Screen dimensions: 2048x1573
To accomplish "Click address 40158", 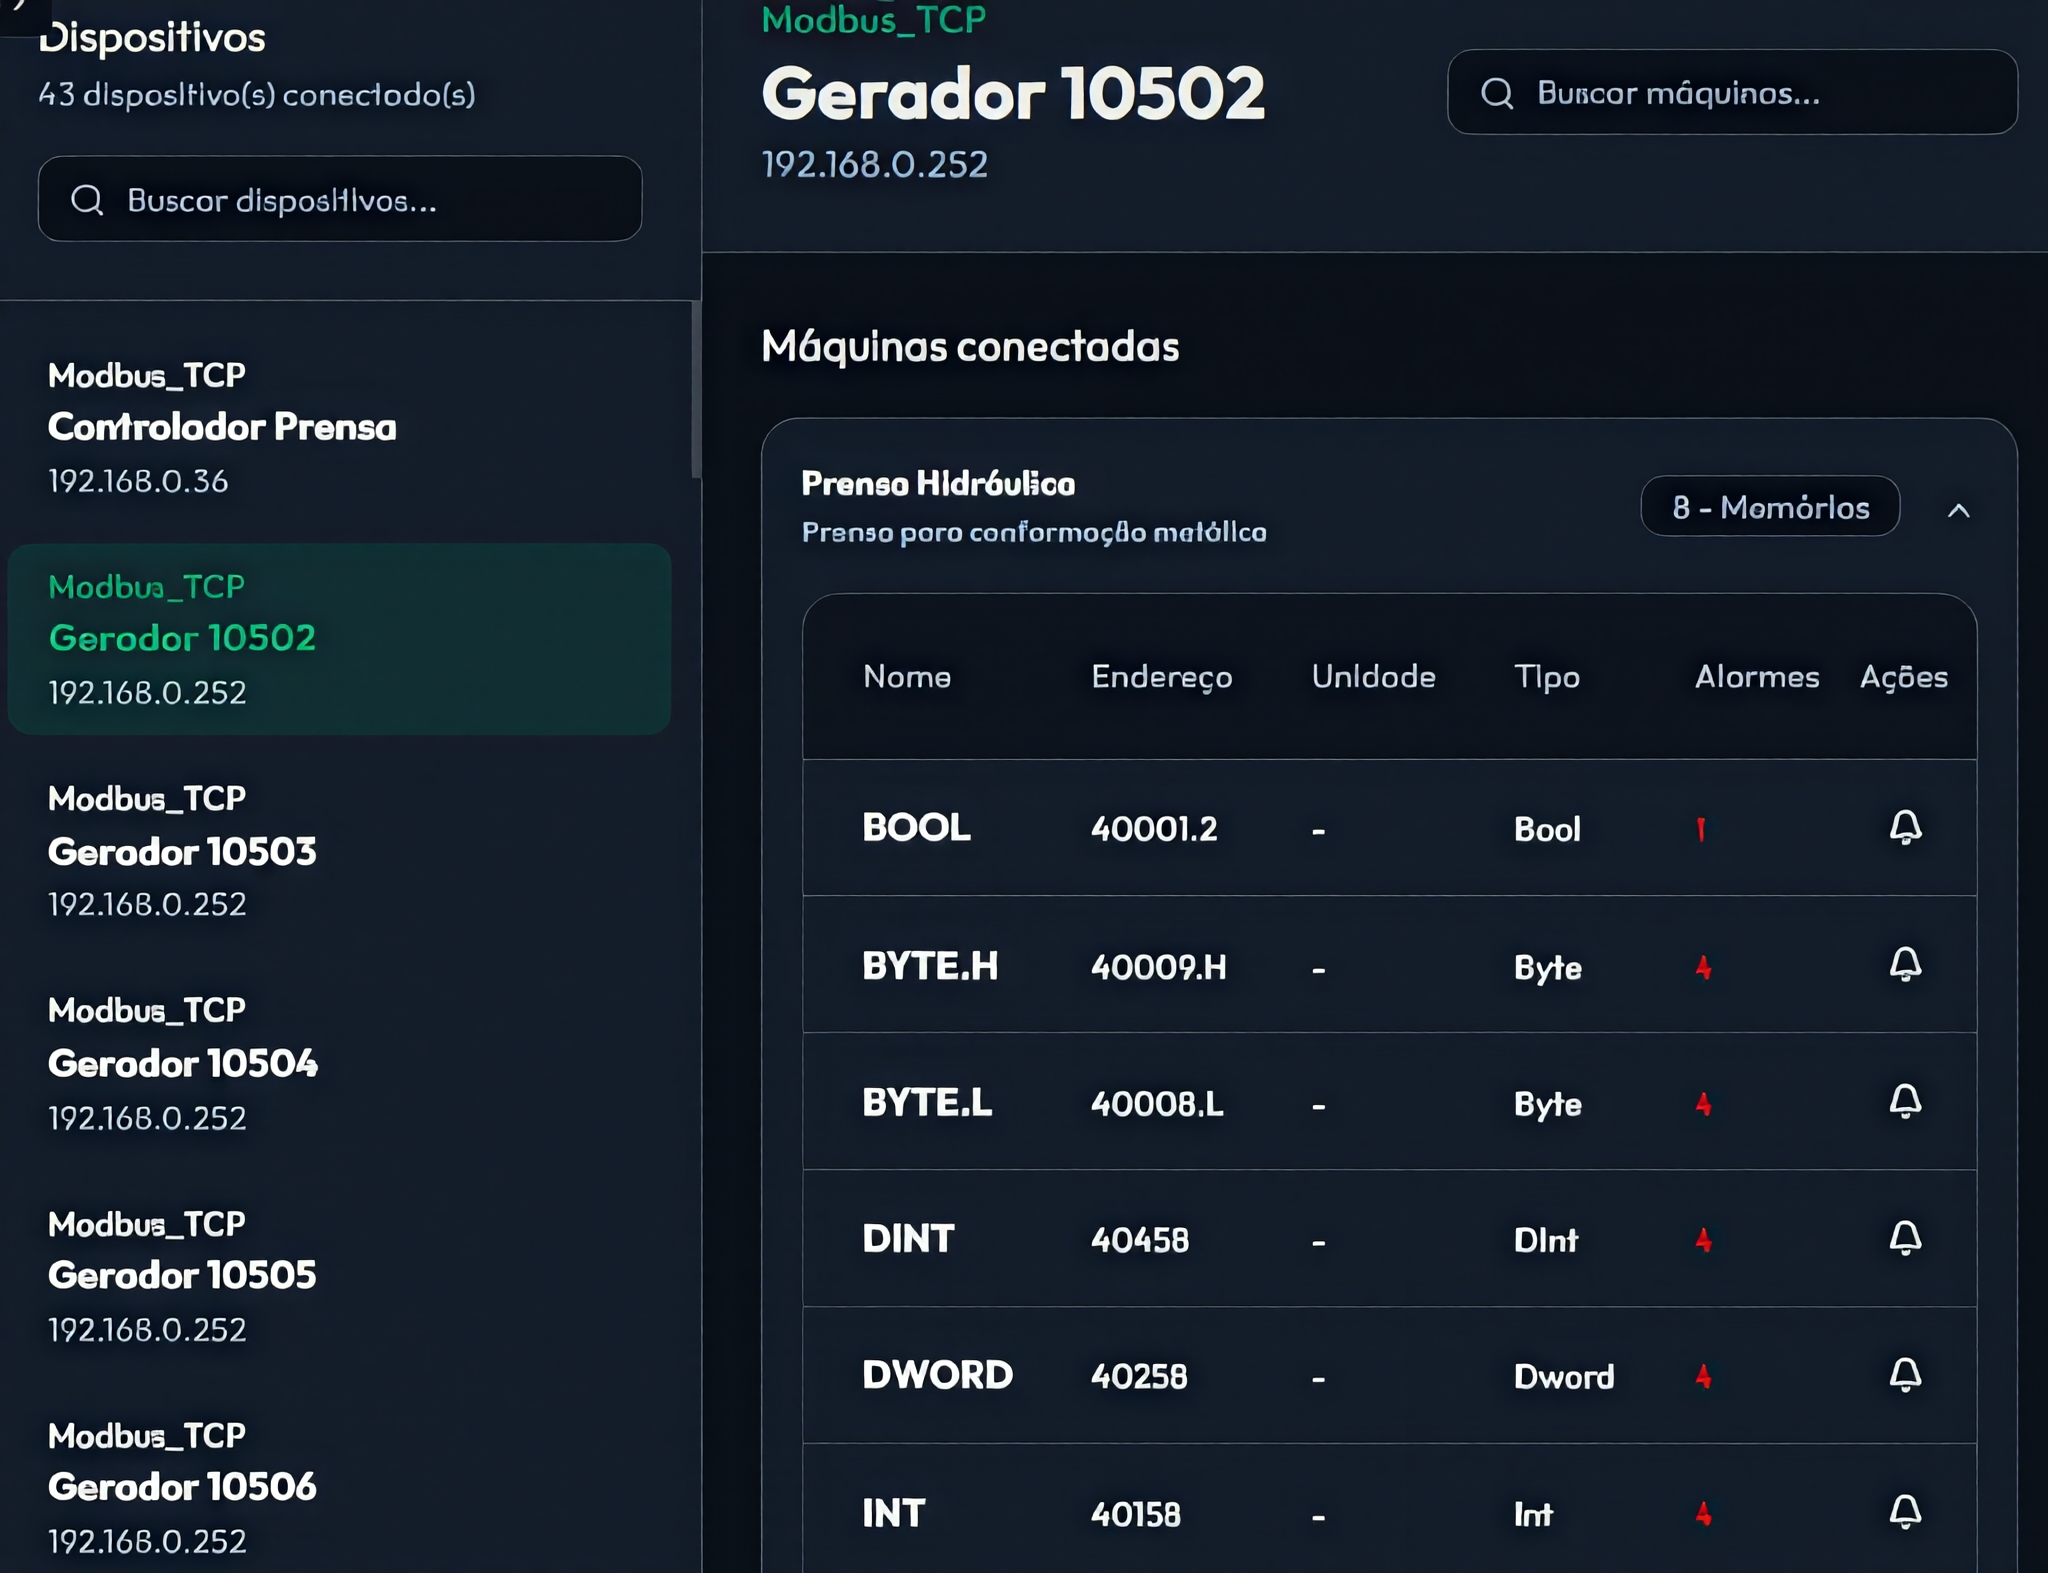I will (x=1136, y=1514).
